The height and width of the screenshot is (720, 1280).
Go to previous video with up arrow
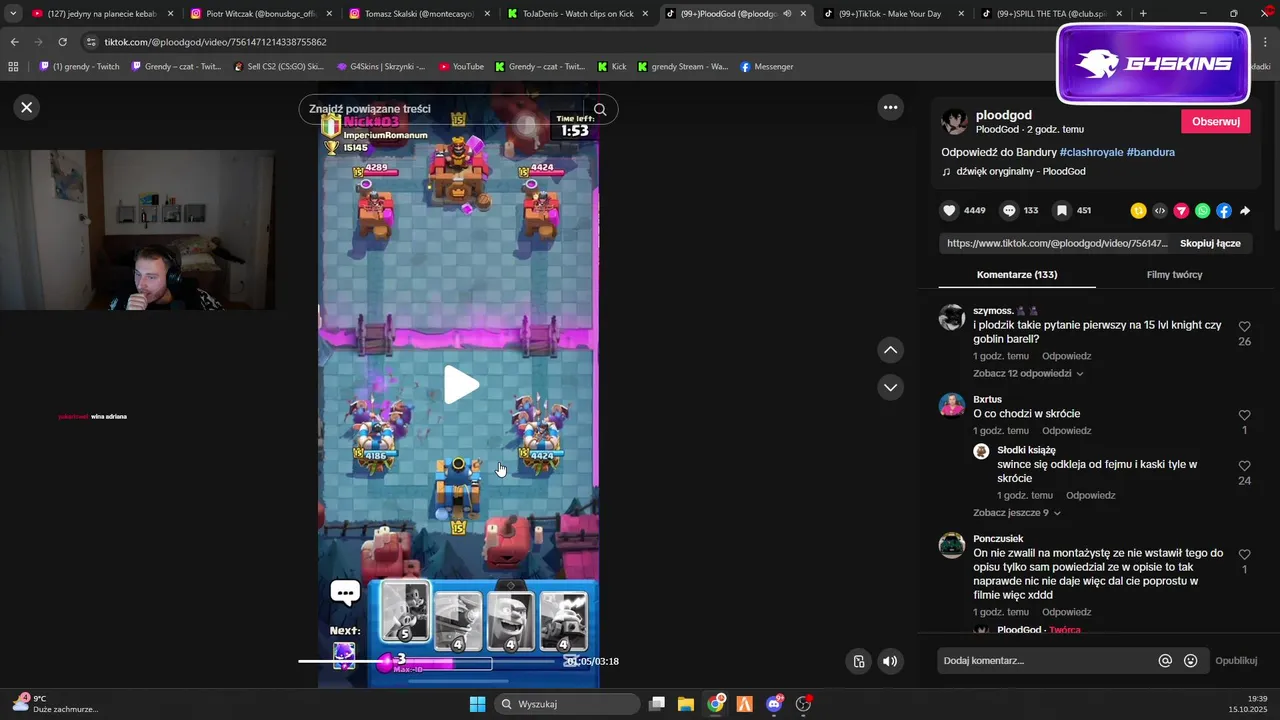click(890, 350)
